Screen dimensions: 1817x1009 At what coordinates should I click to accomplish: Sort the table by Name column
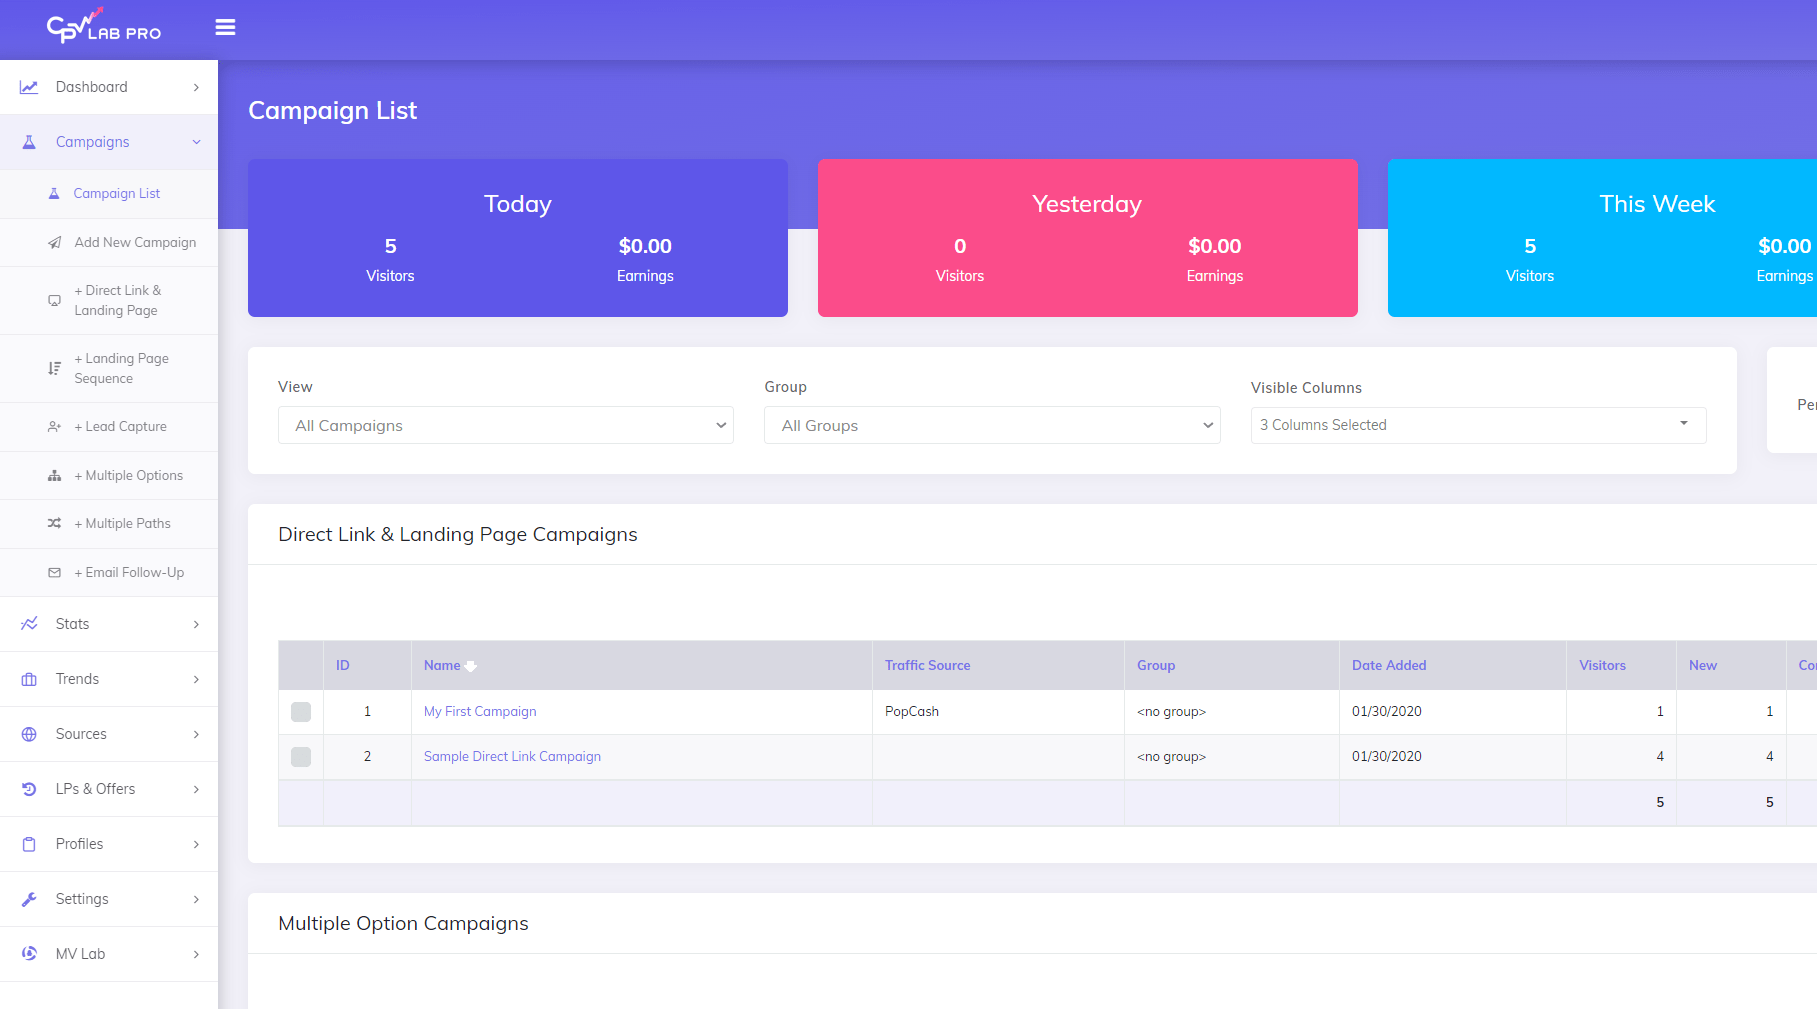(x=442, y=666)
